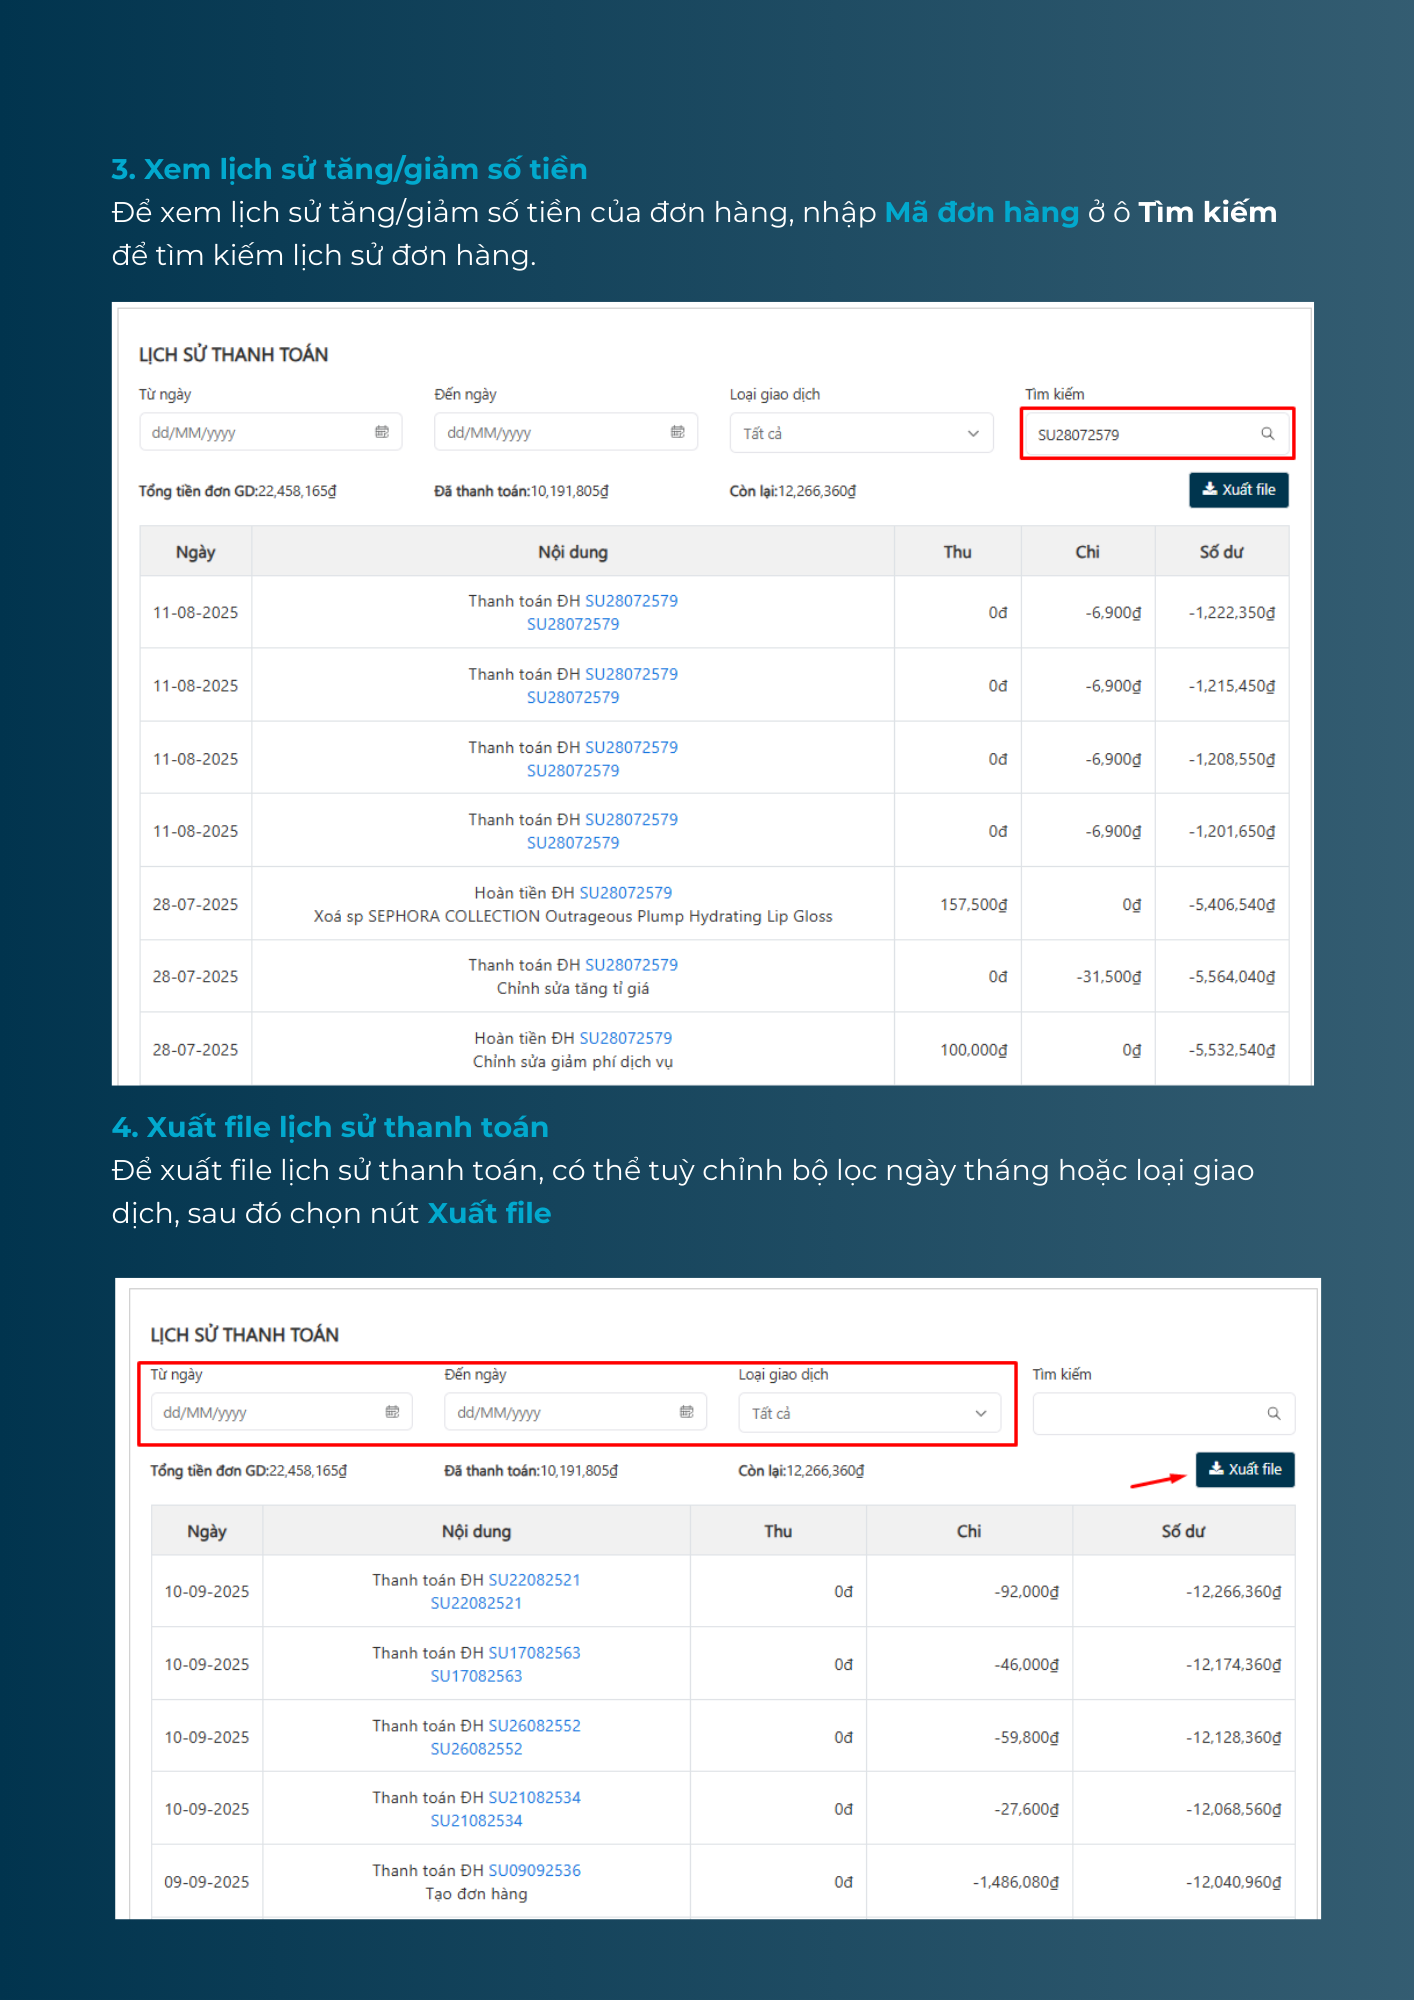
Task: Click the Số dư column header in lower table
Action: point(1183,1531)
